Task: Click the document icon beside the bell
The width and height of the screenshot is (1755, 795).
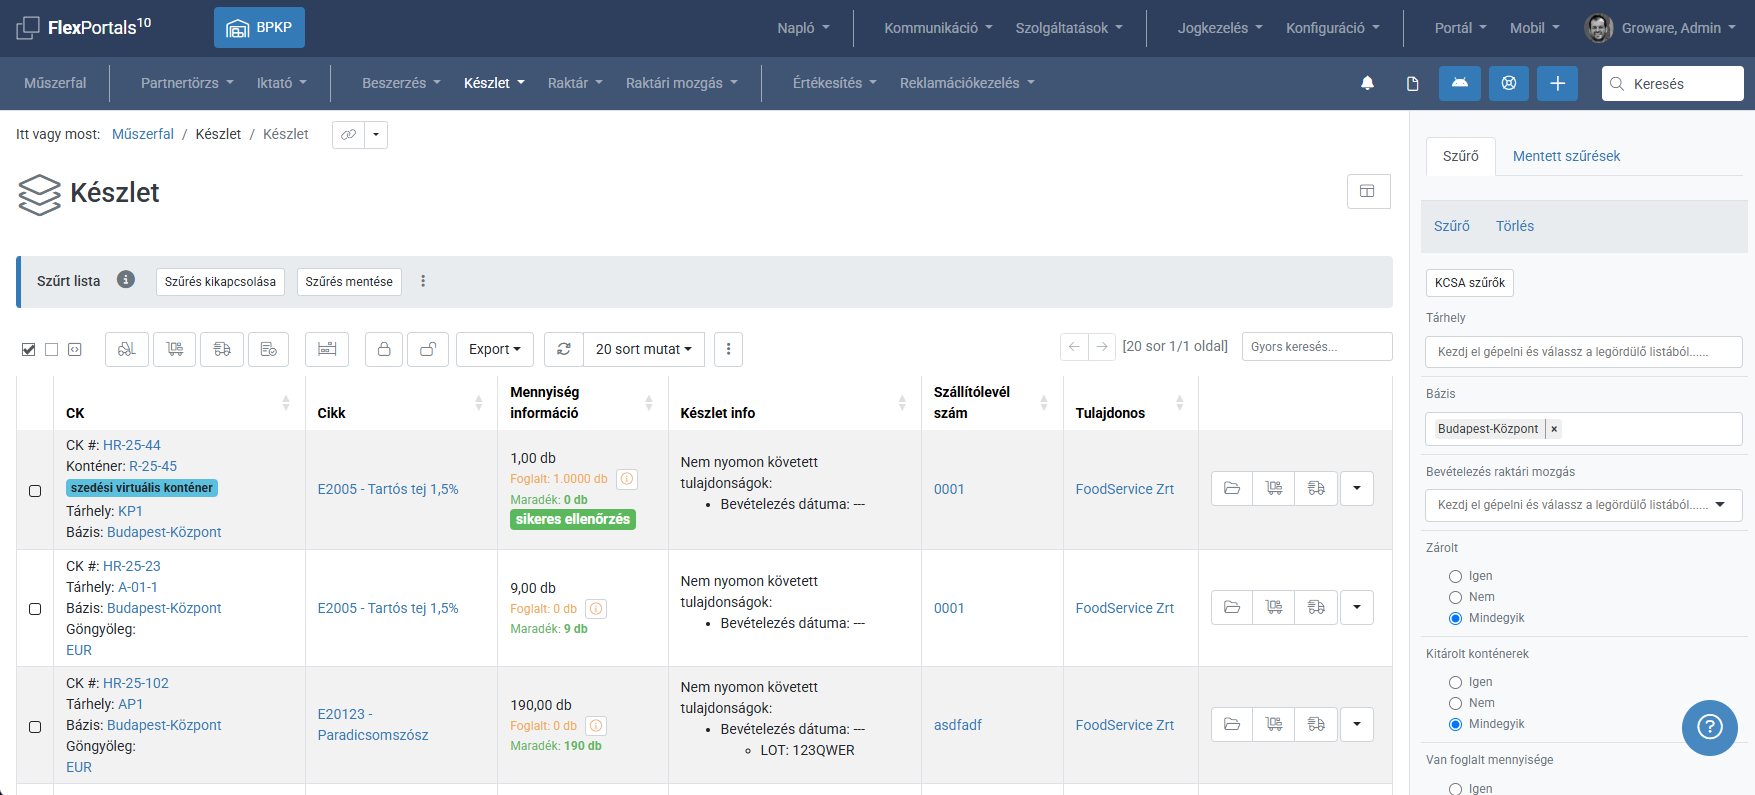Action: 1413,83
